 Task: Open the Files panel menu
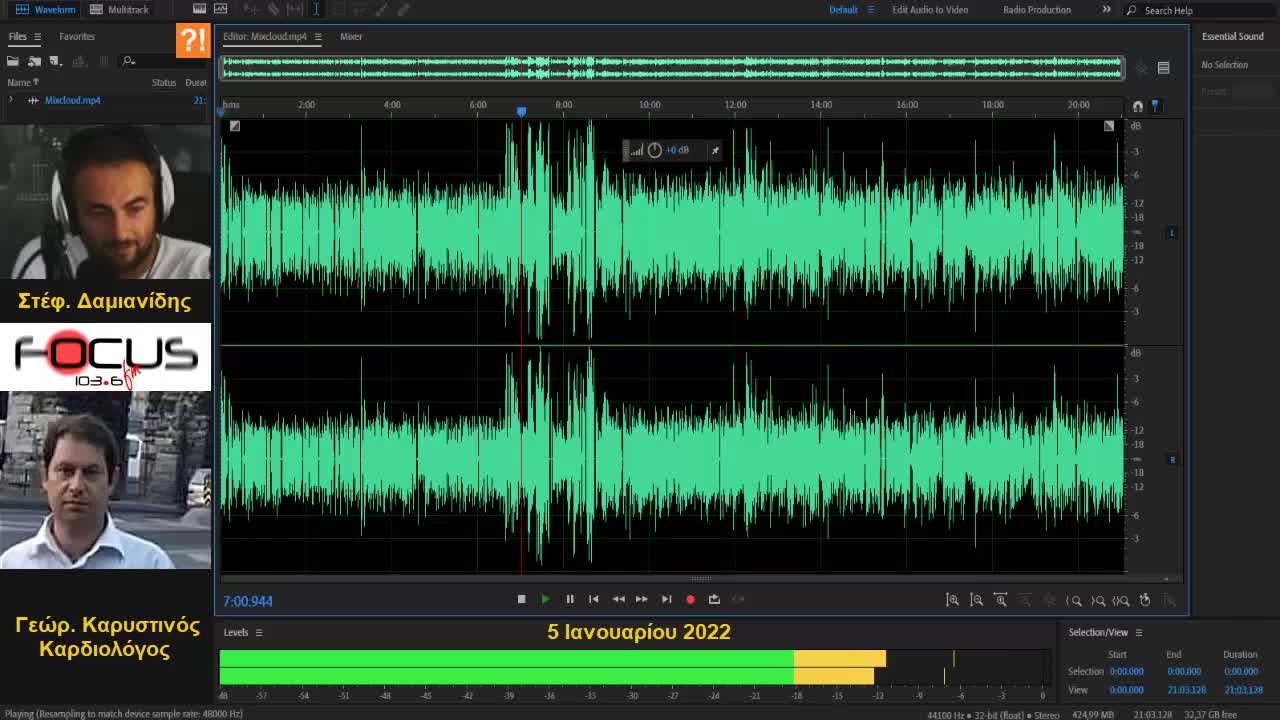pyautogui.click(x=37, y=37)
